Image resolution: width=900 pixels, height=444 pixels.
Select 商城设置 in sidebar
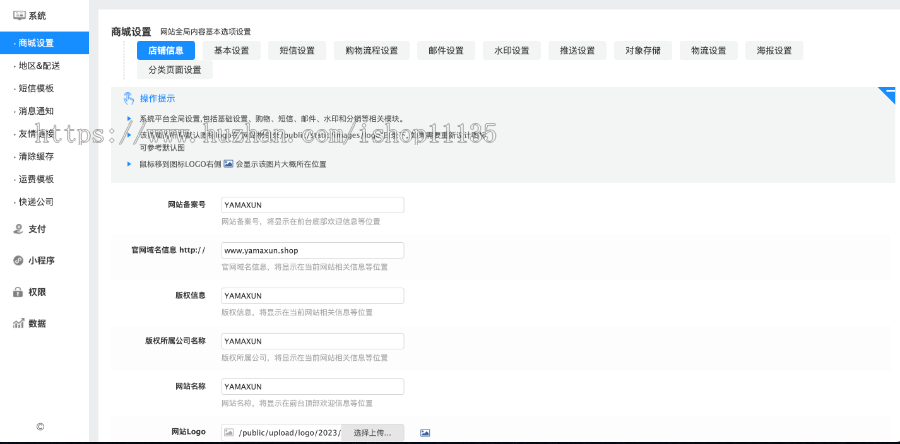coord(44,43)
